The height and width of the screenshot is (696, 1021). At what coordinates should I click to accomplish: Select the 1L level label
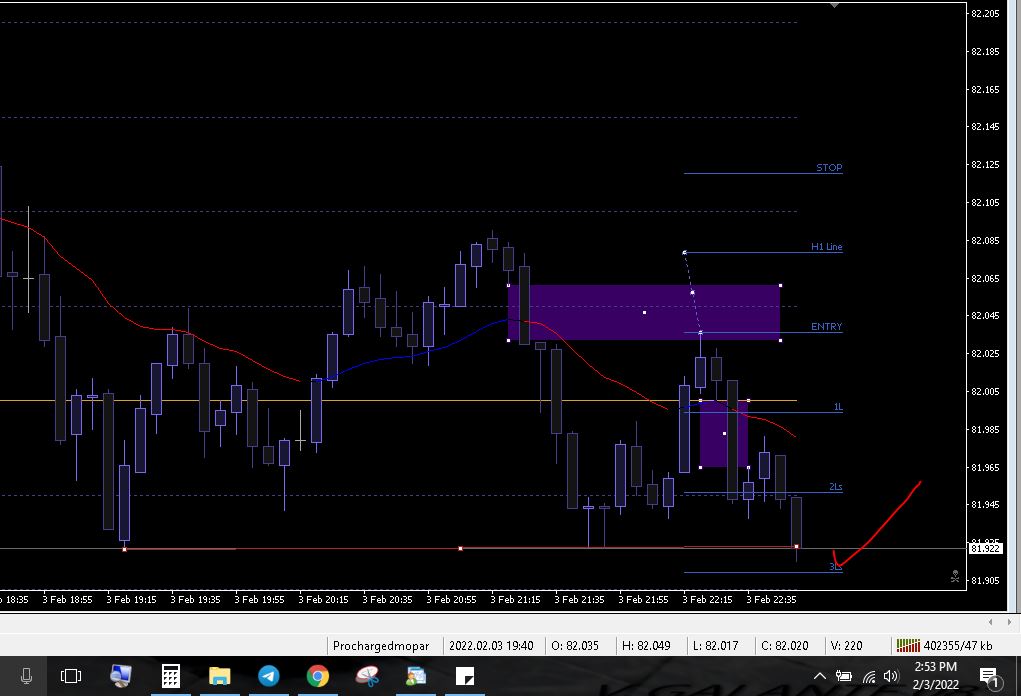coord(838,407)
